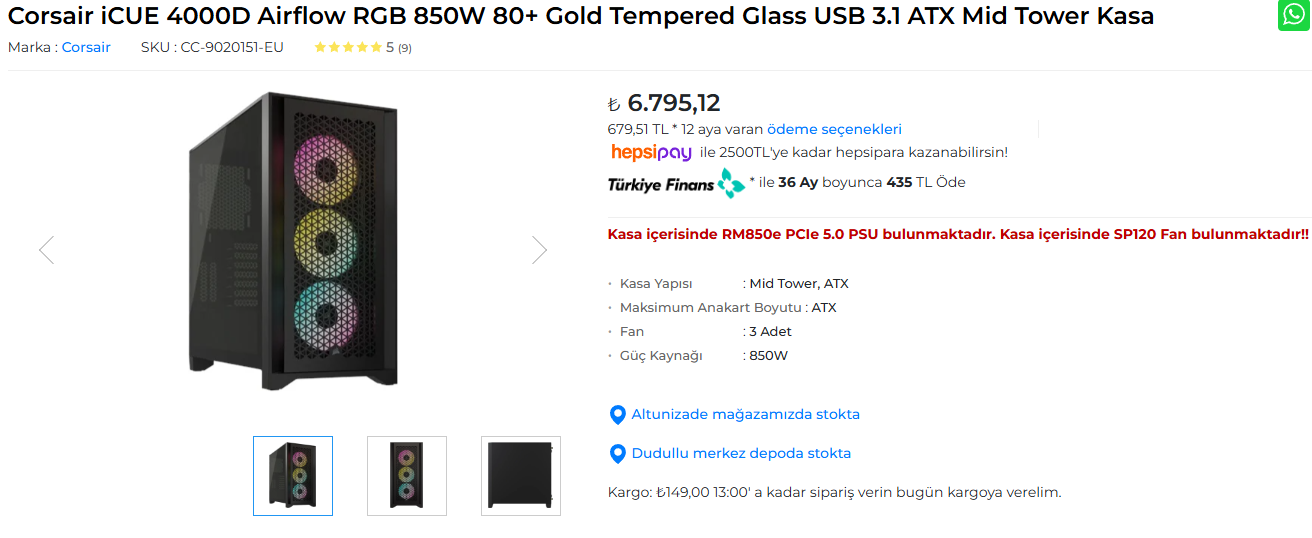Click the main product image
1312x538 pixels.
click(293, 240)
